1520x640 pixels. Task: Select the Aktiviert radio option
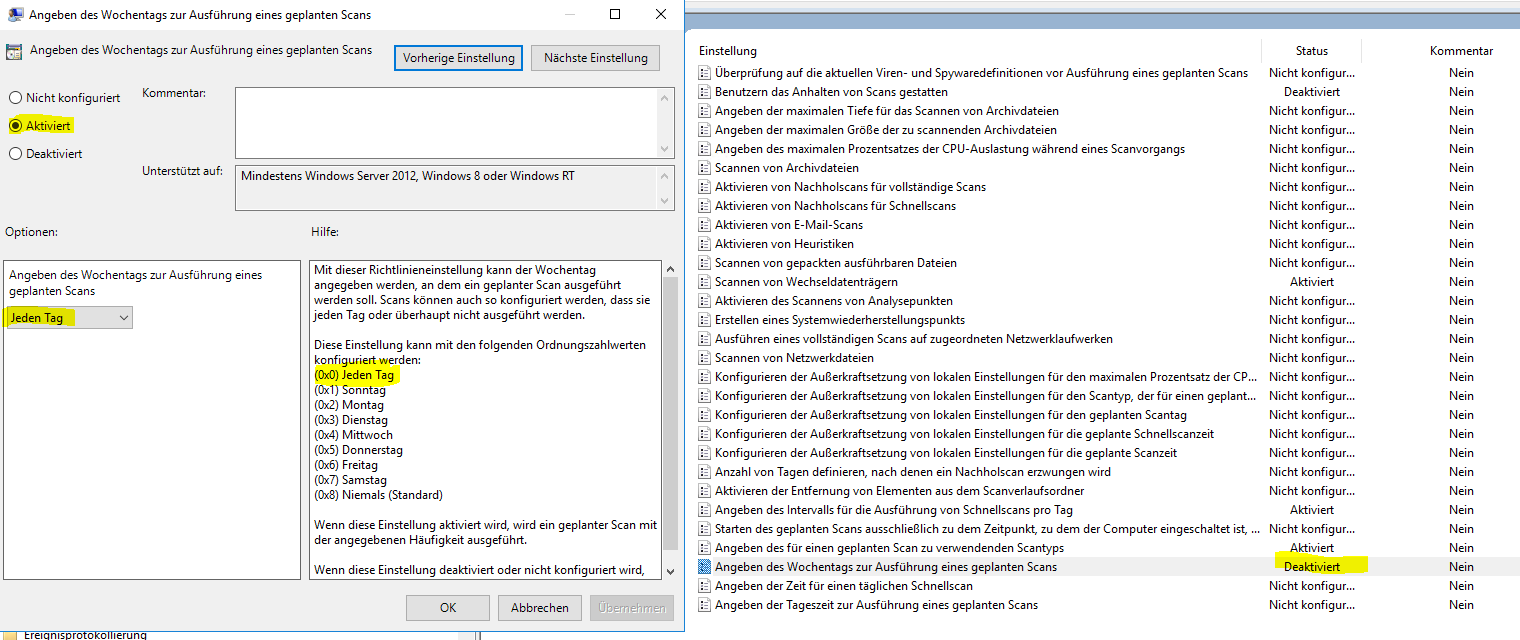point(15,126)
